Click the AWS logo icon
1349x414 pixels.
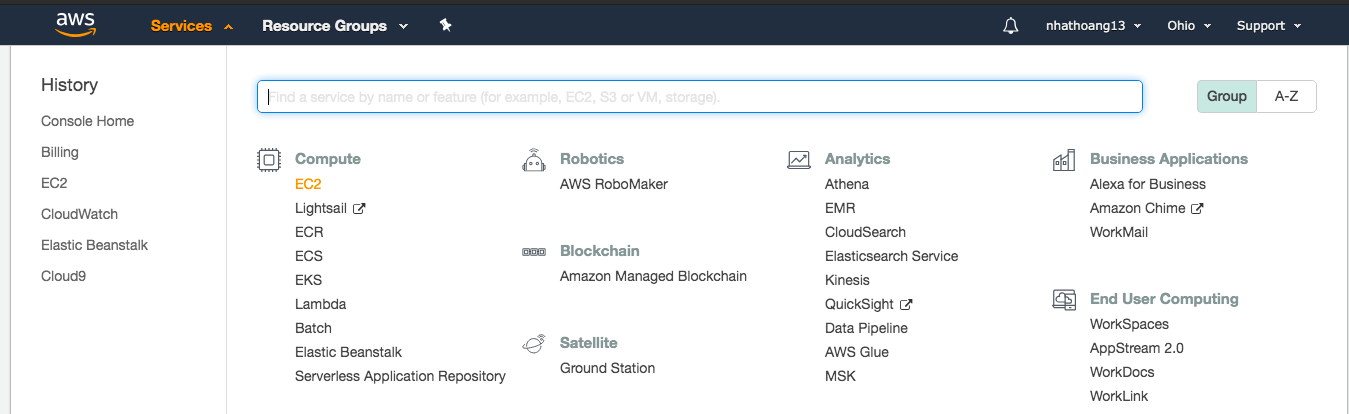click(x=75, y=24)
